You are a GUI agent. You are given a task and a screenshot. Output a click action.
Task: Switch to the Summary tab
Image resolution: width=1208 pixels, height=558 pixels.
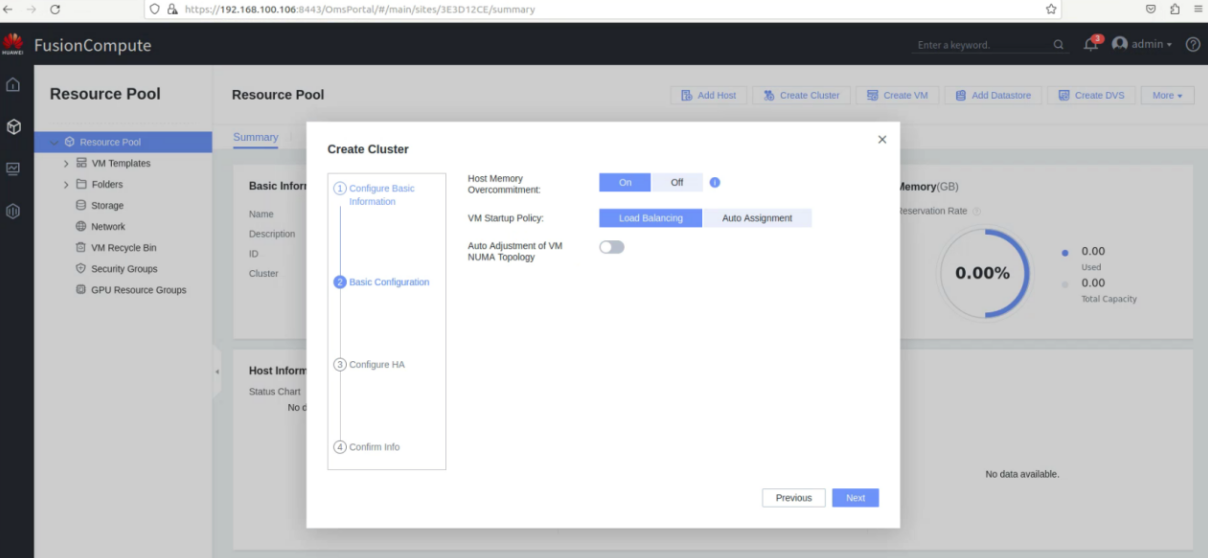(256, 137)
